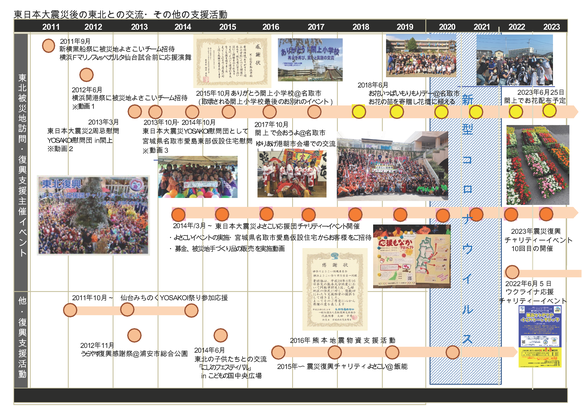Click the 2020 year header

[447, 27]
